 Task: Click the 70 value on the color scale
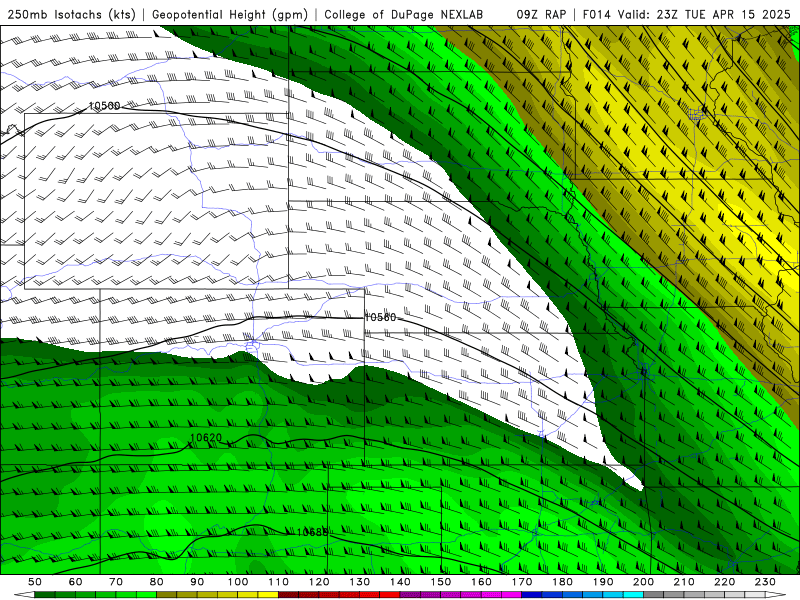coord(116,582)
